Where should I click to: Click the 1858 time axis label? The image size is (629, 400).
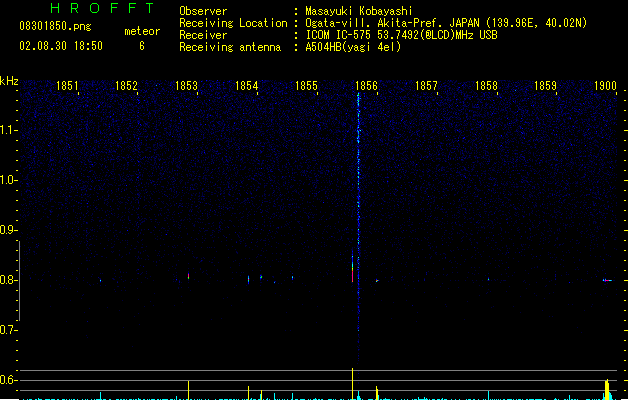click(486, 86)
